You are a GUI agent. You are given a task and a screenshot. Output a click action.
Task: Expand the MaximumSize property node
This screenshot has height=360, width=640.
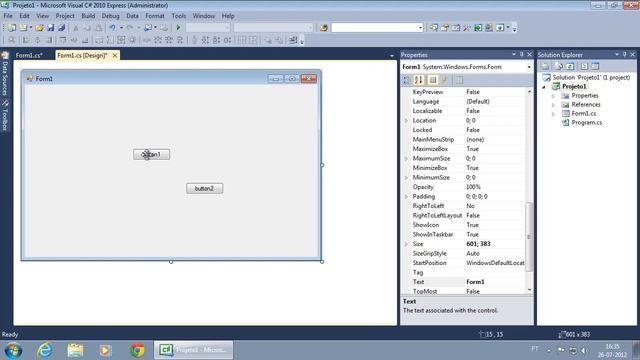pos(406,158)
